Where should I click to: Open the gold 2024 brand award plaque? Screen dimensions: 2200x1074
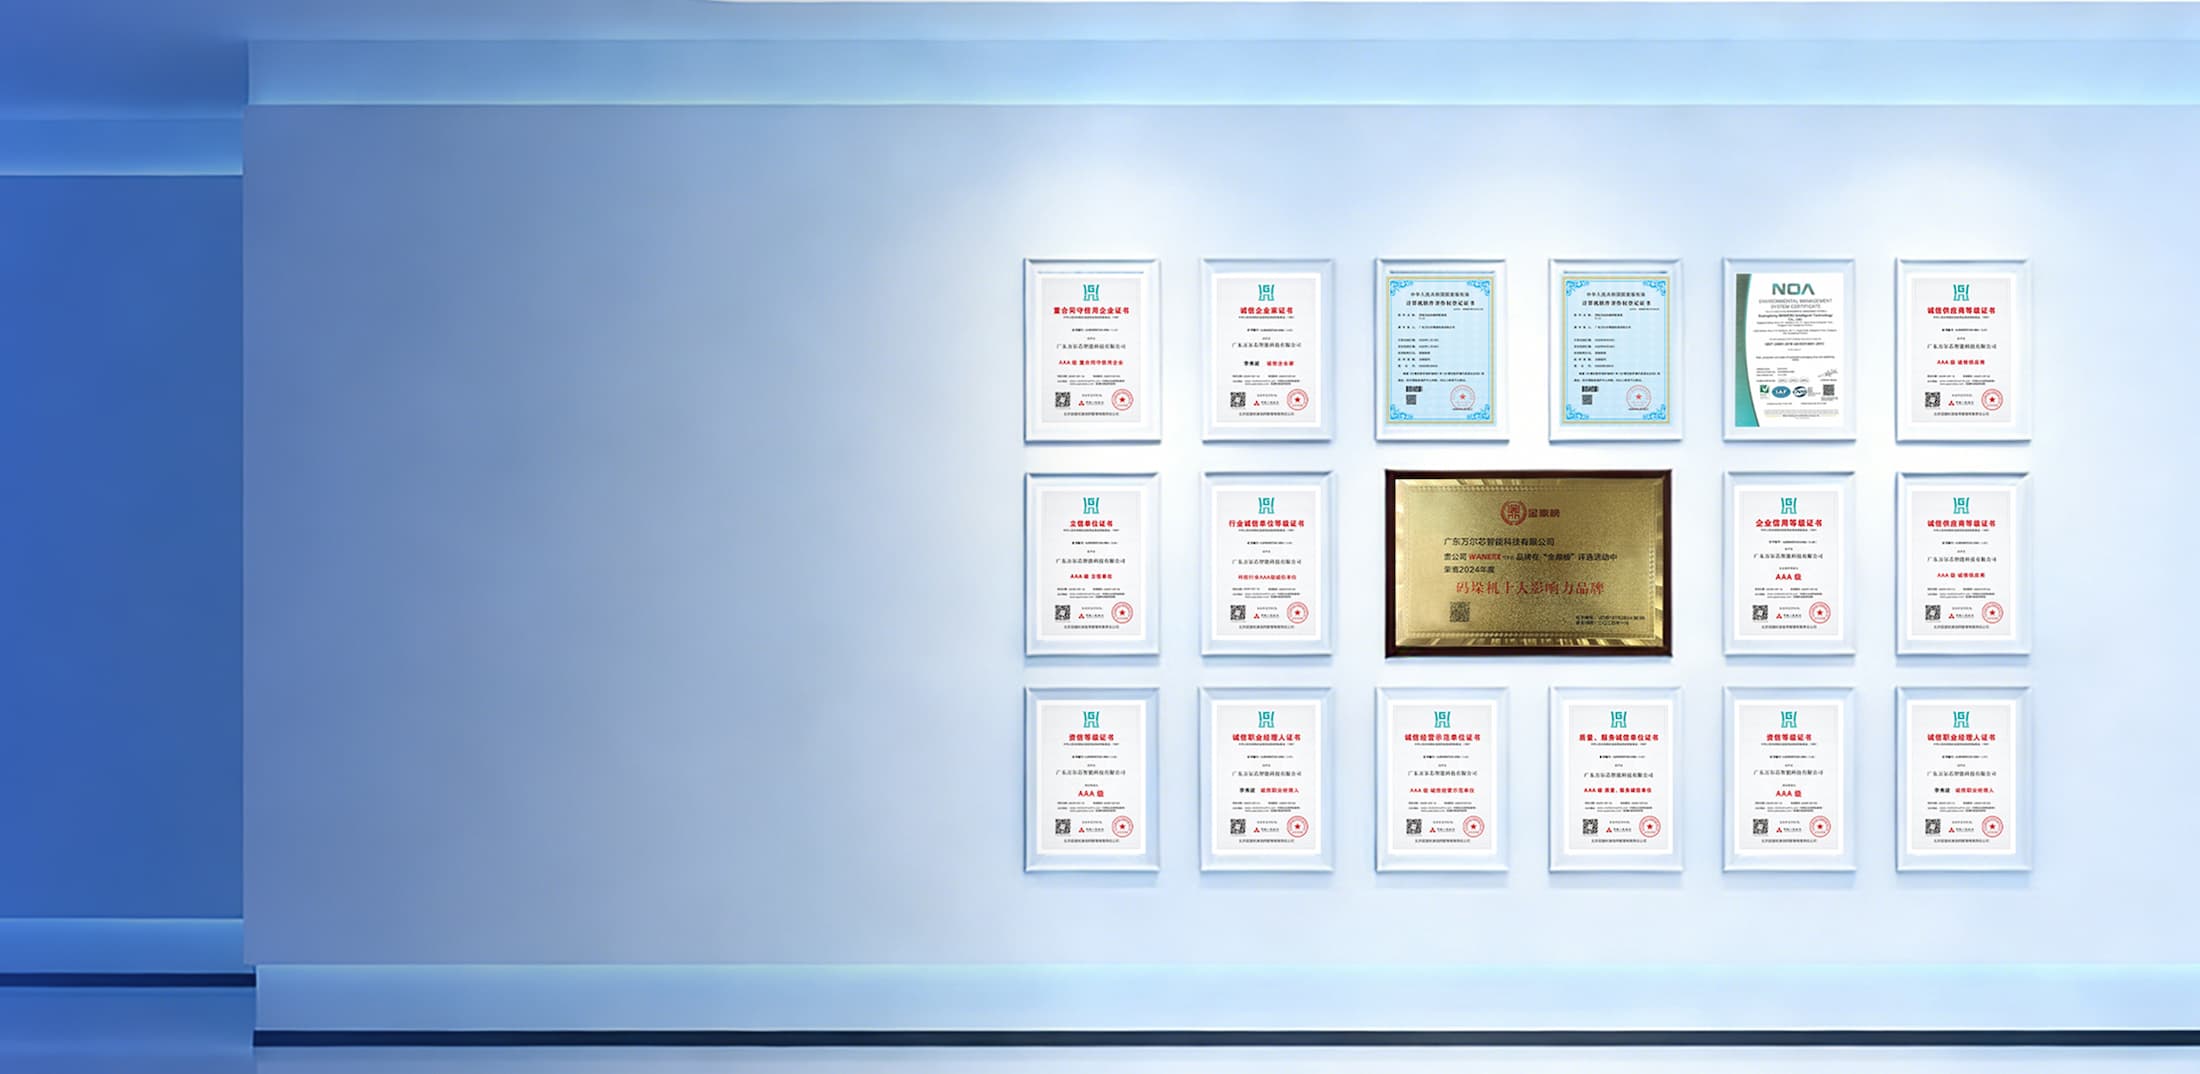pos(1528,564)
